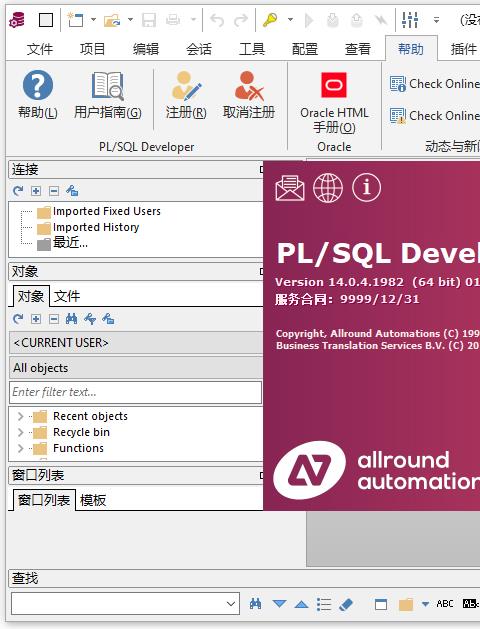
Task: Refresh the 连接 connection list
Action: (x=18, y=191)
